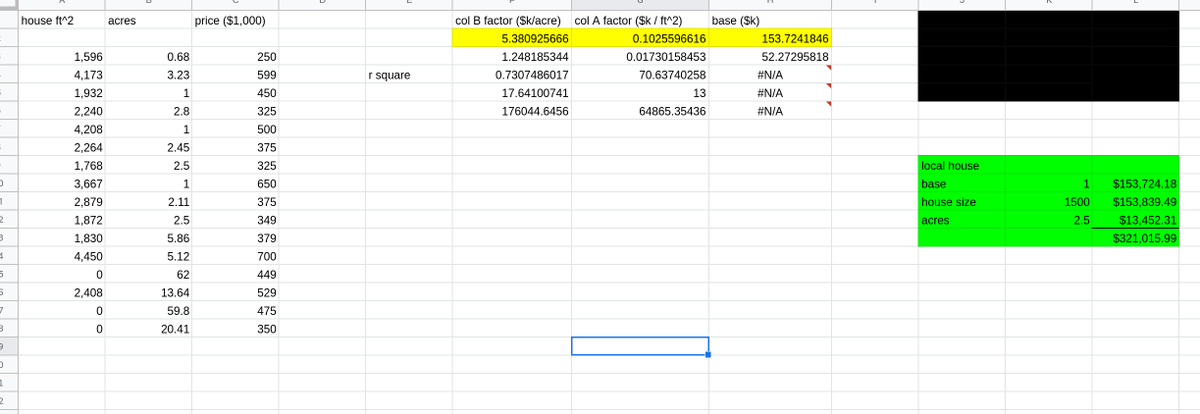Select the price cell 700
1200x414 pixels.
pos(236,256)
